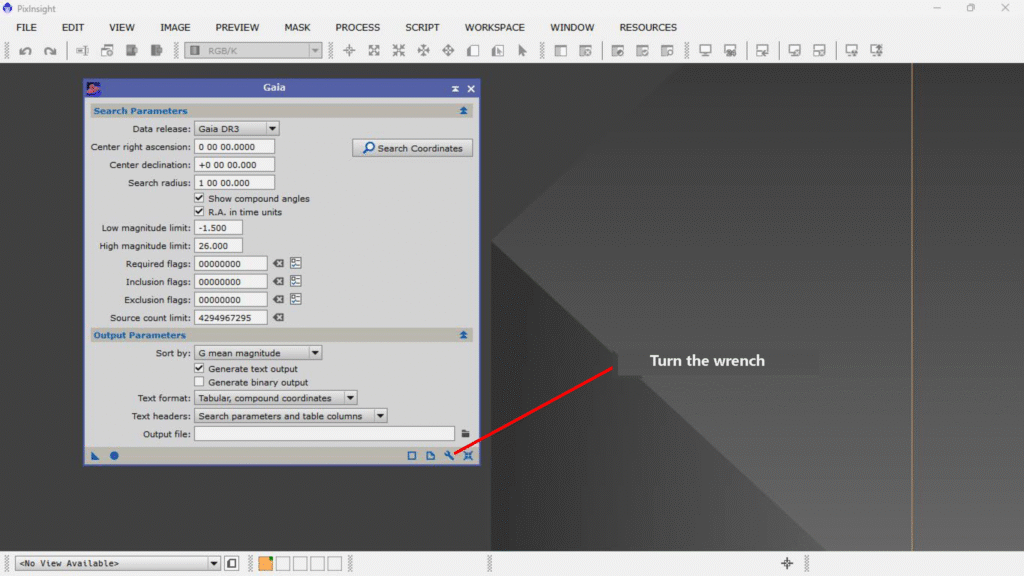This screenshot has height=576, width=1024.
Task: Click icon beside the view selector dropdown
Action: pyautogui.click(x=232, y=563)
